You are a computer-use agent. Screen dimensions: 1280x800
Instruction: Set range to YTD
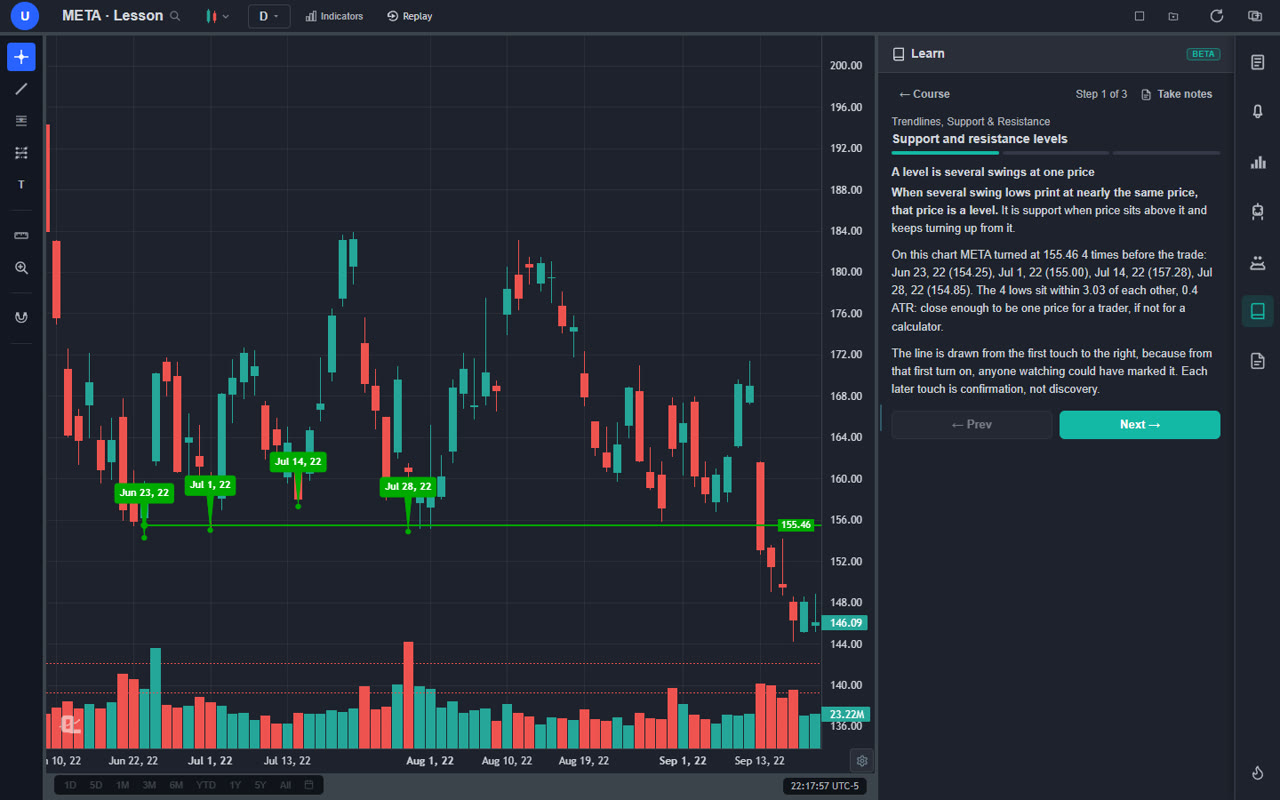pyautogui.click(x=206, y=785)
